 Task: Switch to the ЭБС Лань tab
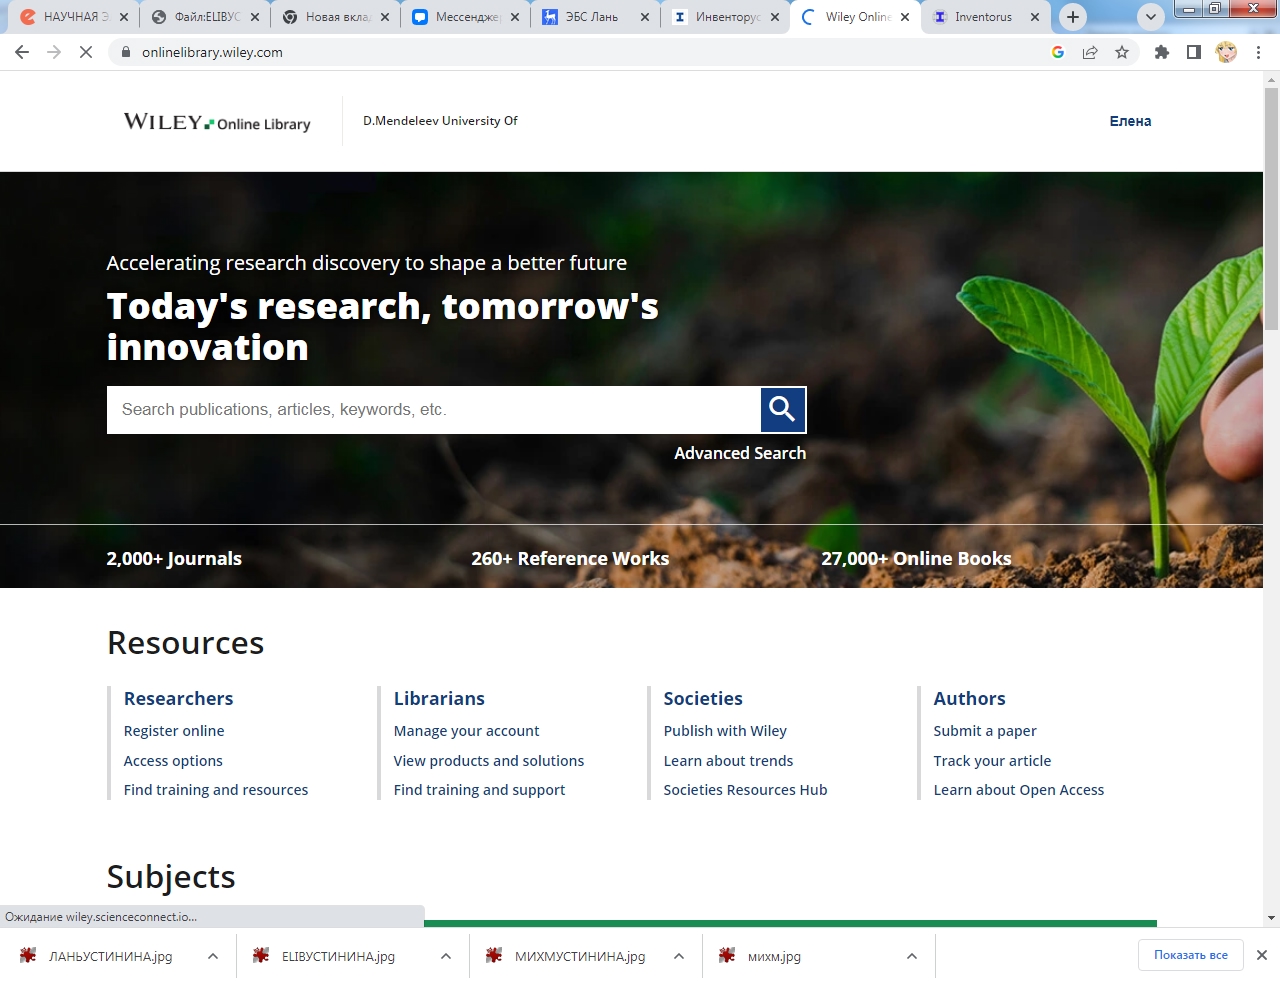591,17
